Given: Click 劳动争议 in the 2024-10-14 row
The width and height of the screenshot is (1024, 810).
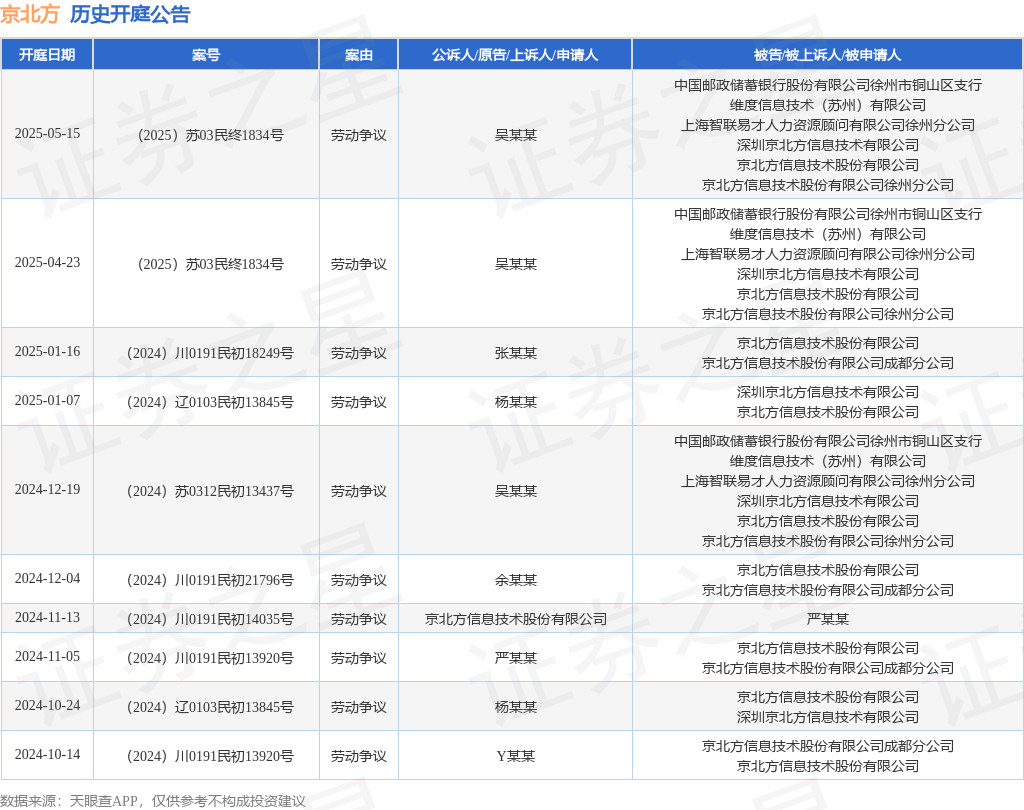Looking at the screenshot, I should [x=359, y=756].
